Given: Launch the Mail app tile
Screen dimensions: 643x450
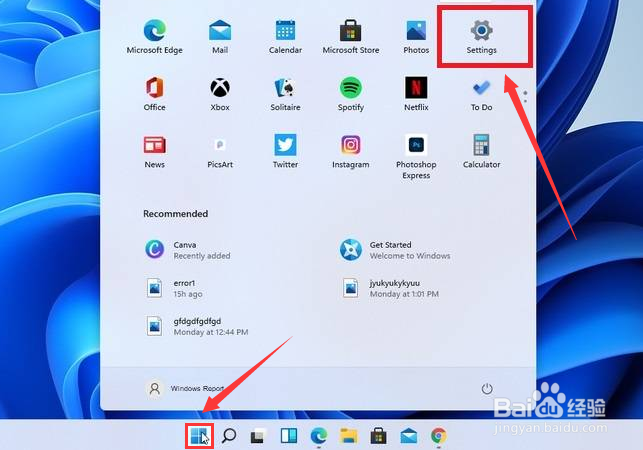Looking at the screenshot, I should [220, 37].
